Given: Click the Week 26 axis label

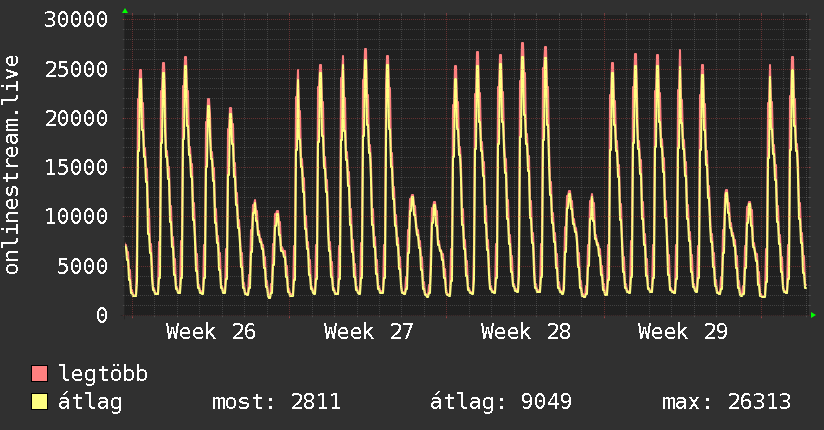Looking at the screenshot, I should (211, 332).
